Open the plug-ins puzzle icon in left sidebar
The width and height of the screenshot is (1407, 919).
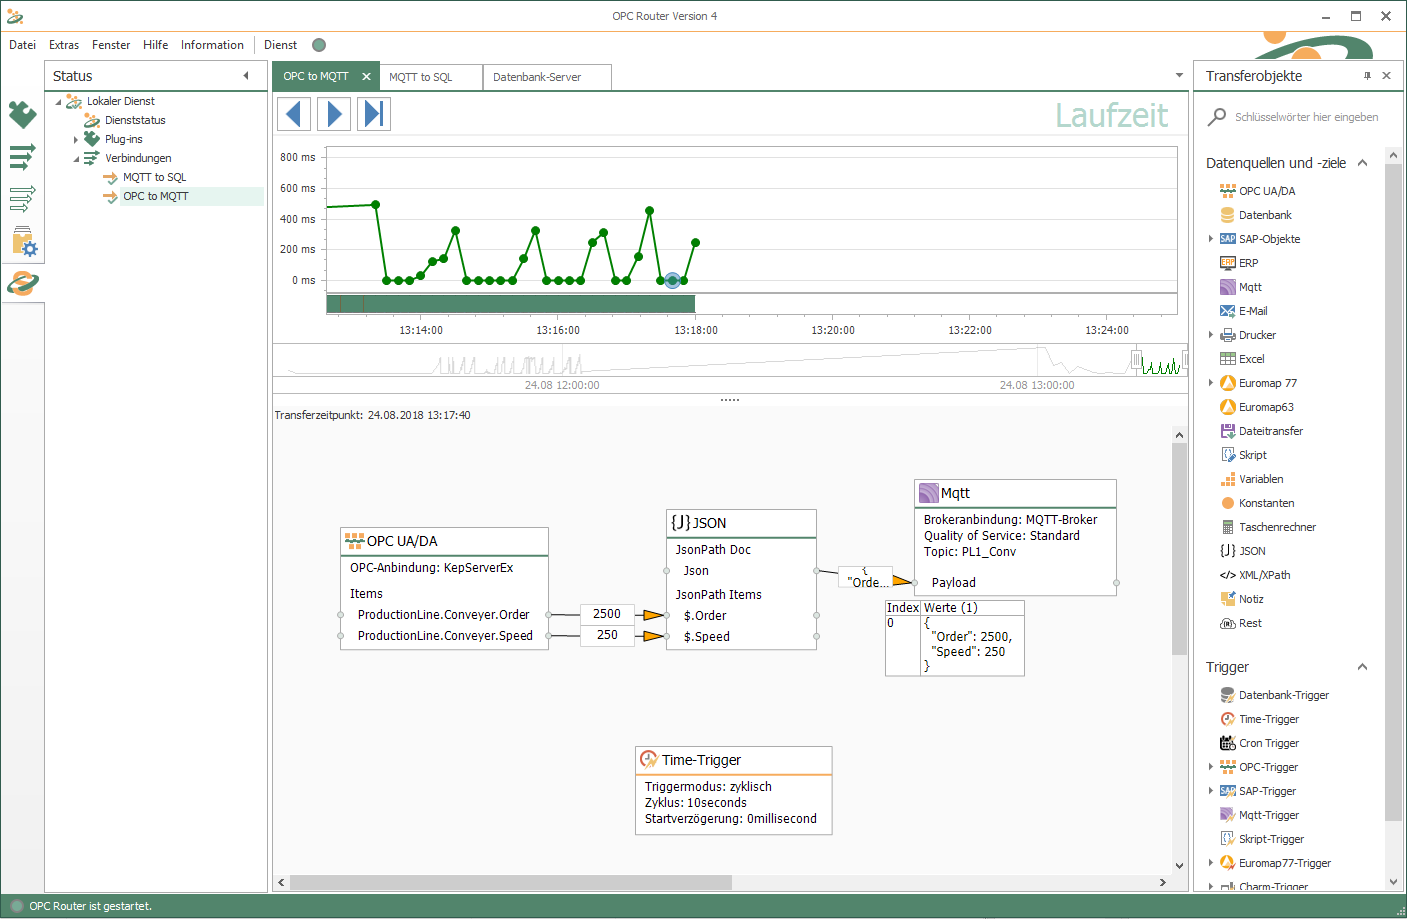point(22,114)
